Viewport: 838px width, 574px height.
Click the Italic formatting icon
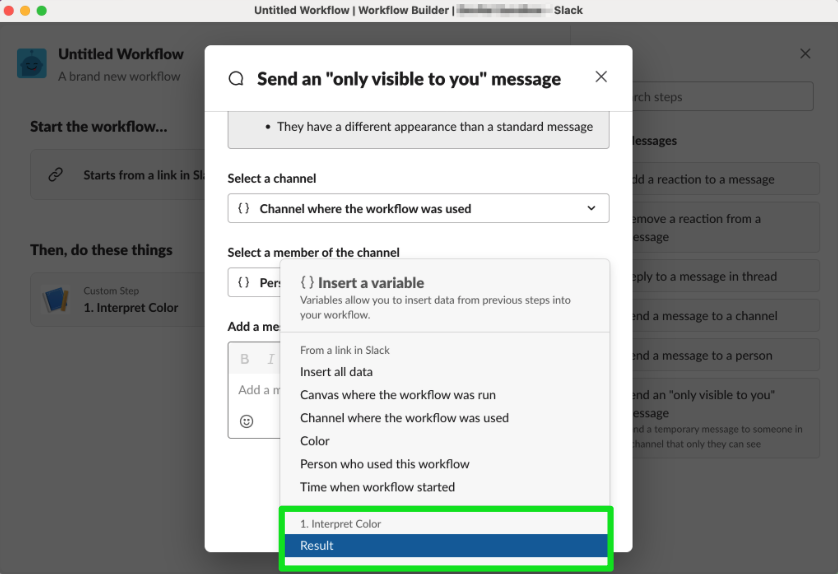[270, 359]
